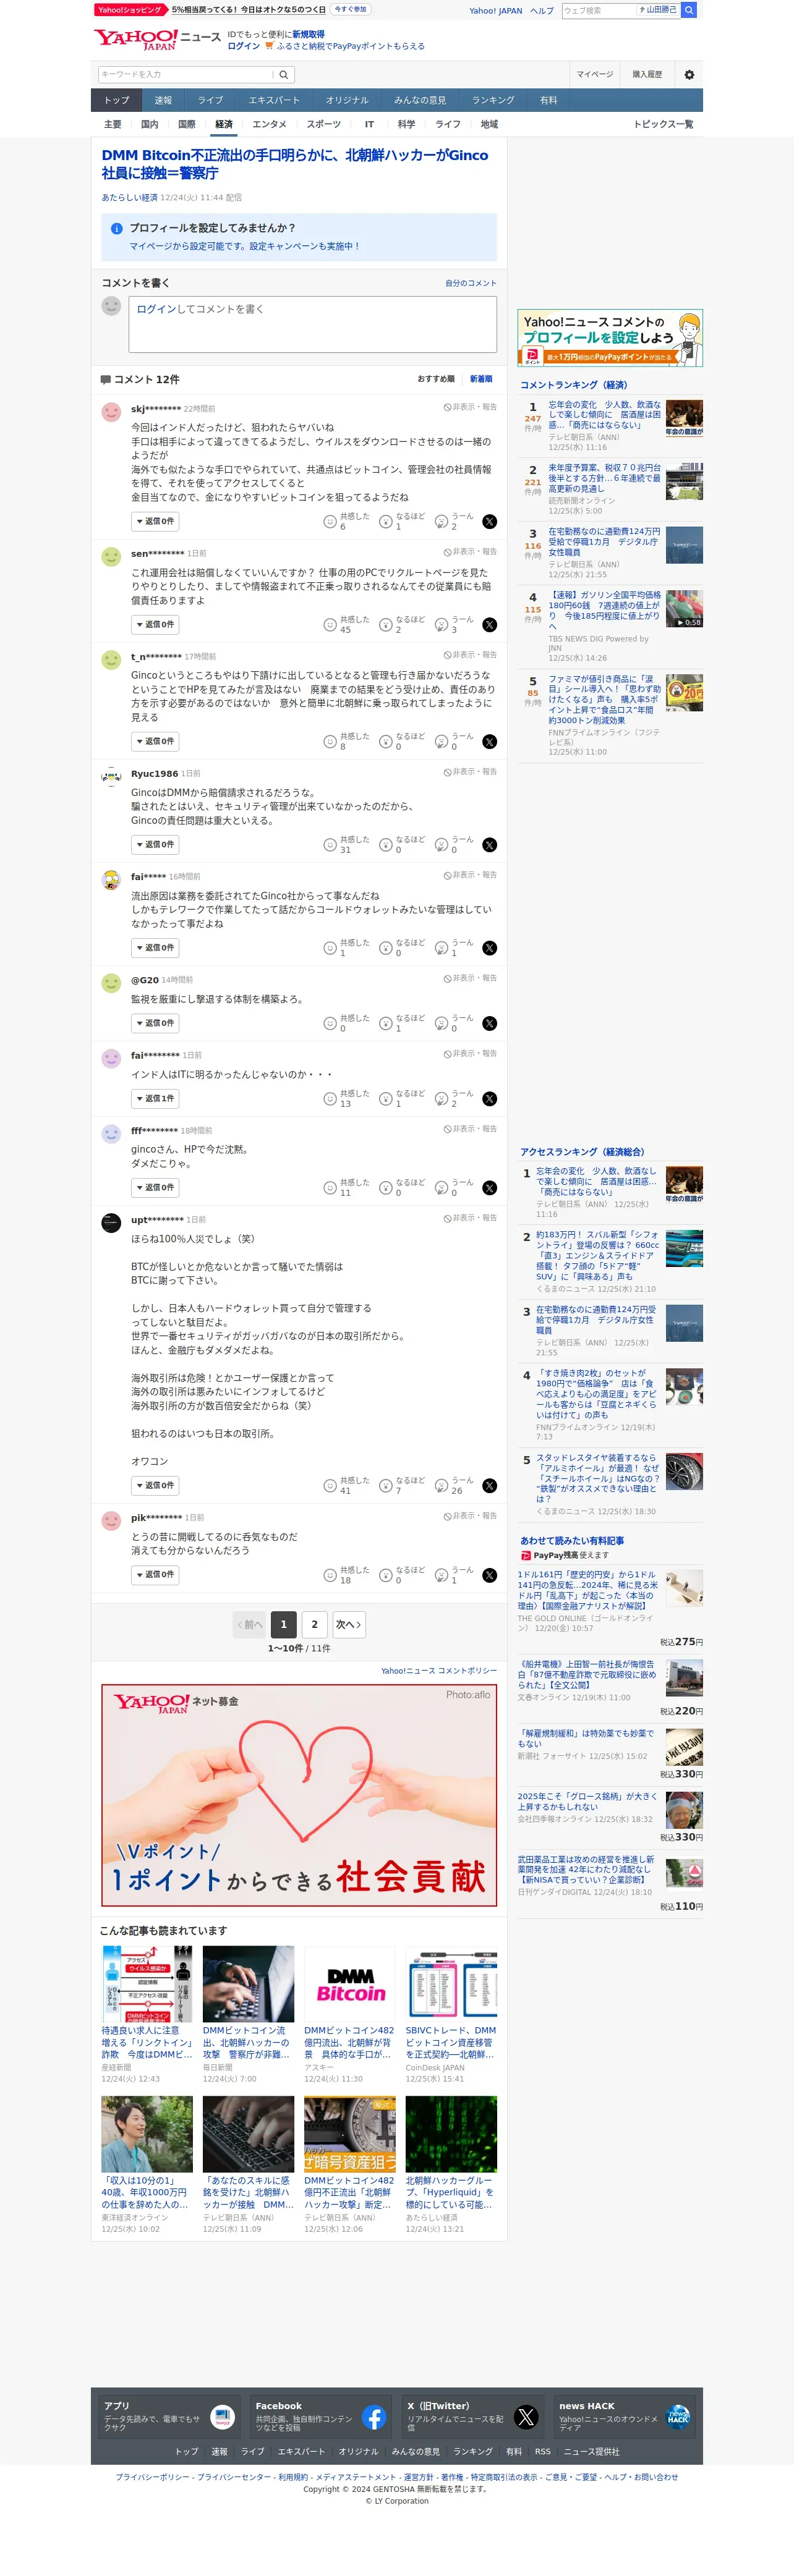Click avatar of Ryuc1986 commenter

(112, 777)
